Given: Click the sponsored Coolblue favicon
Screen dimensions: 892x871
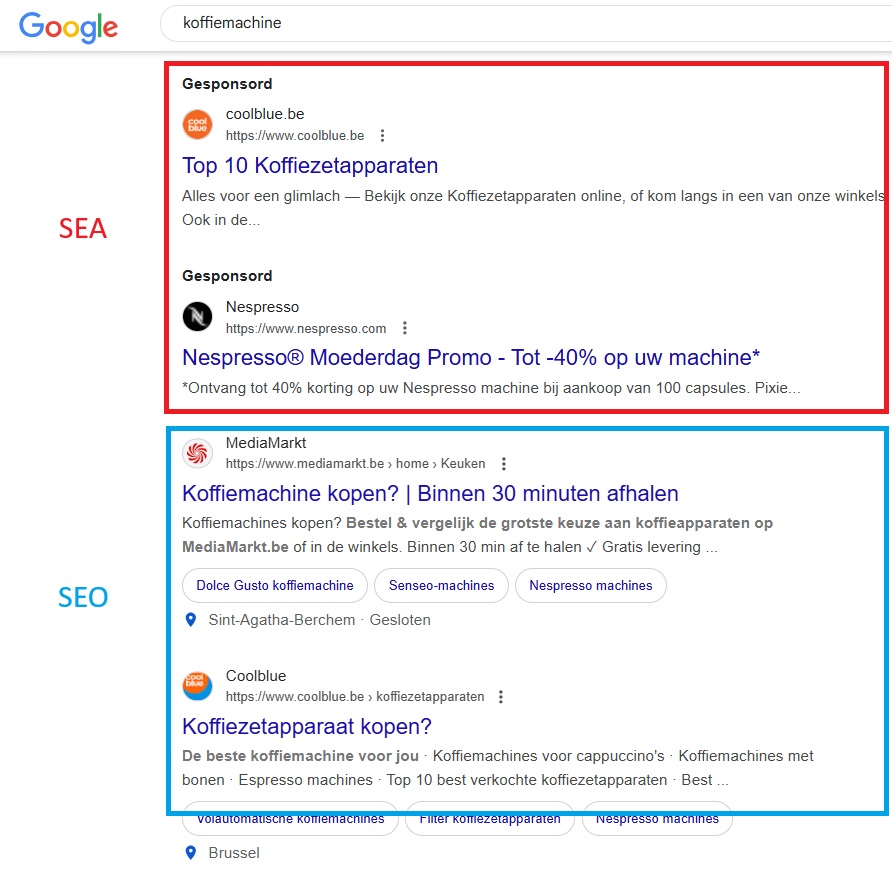Looking at the screenshot, I should coord(198,125).
